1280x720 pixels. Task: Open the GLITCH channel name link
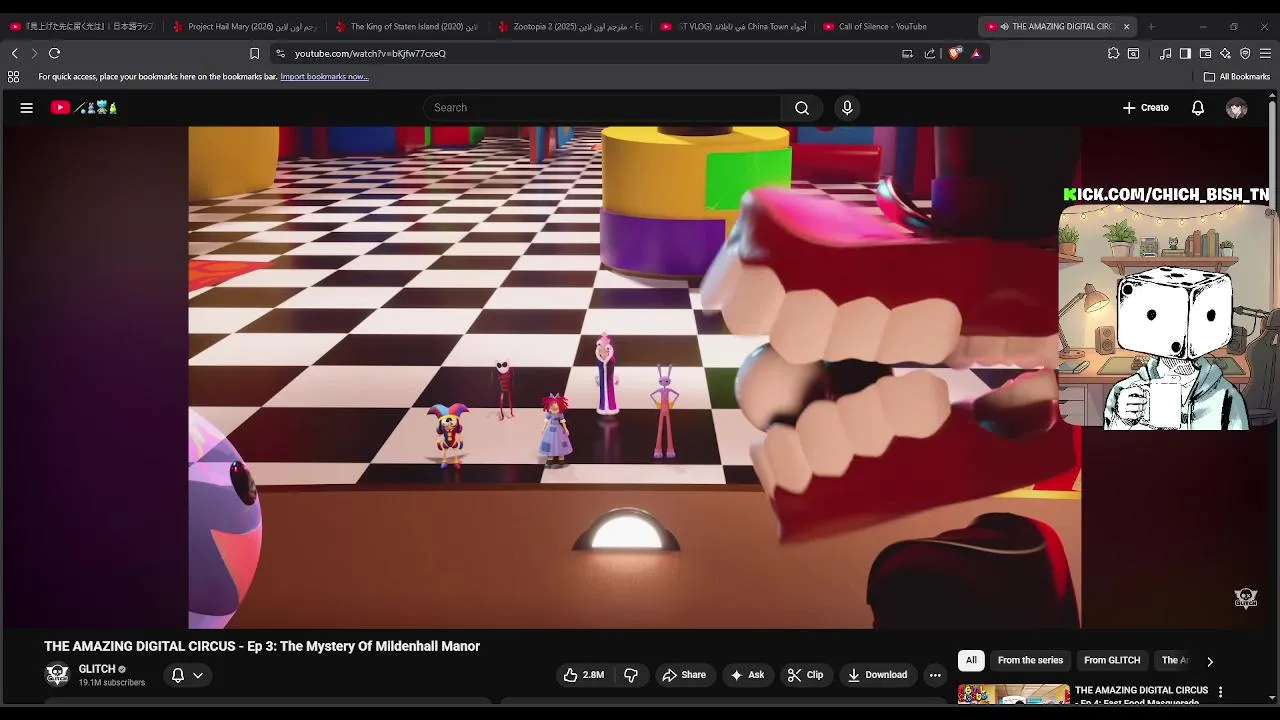tap(97, 669)
